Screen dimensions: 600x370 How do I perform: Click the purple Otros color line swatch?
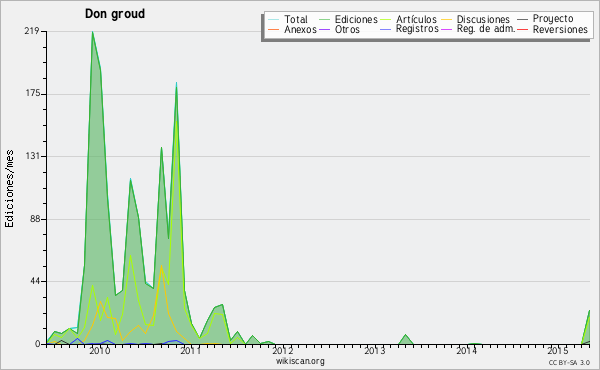pos(324,29)
